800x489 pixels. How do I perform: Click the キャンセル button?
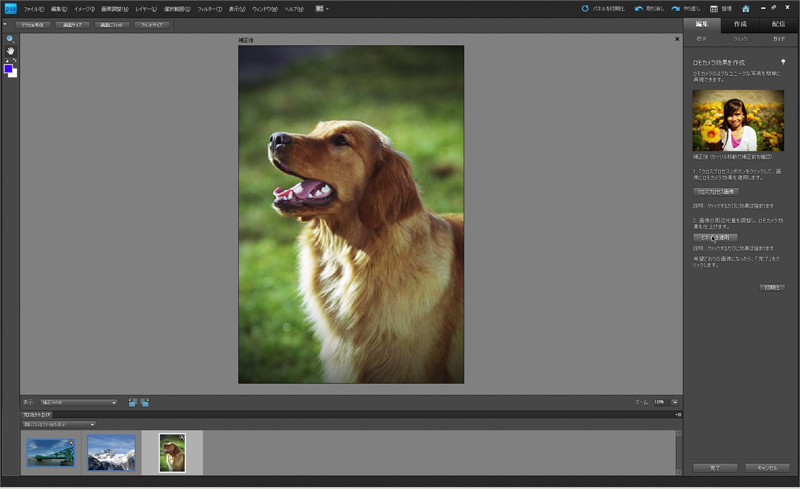coord(767,467)
